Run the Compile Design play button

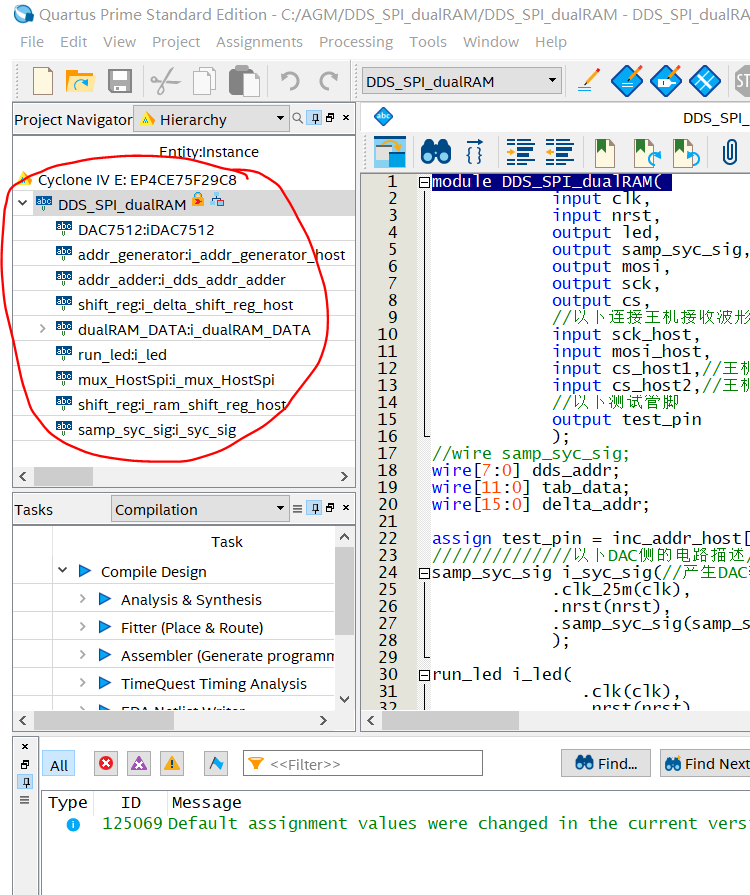[85, 571]
